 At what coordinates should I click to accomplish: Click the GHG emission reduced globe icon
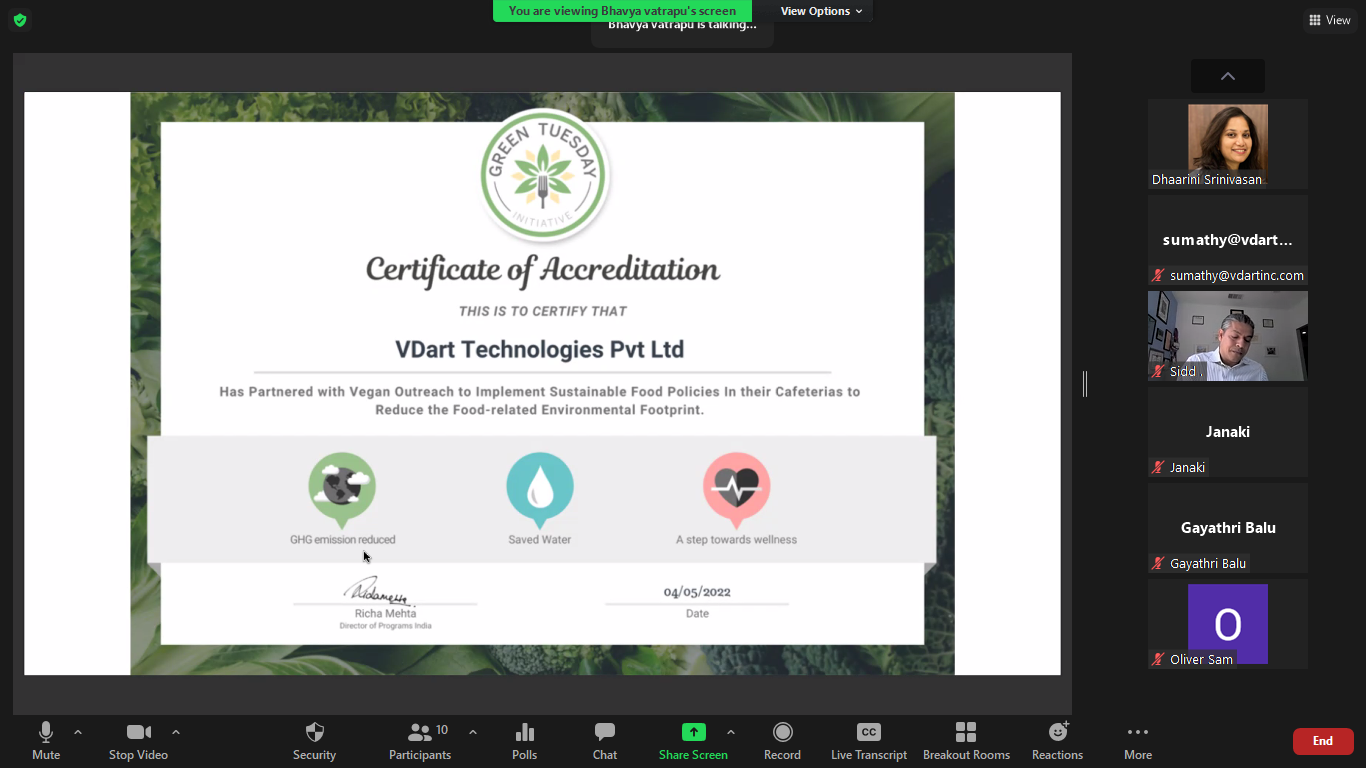point(342,489)
